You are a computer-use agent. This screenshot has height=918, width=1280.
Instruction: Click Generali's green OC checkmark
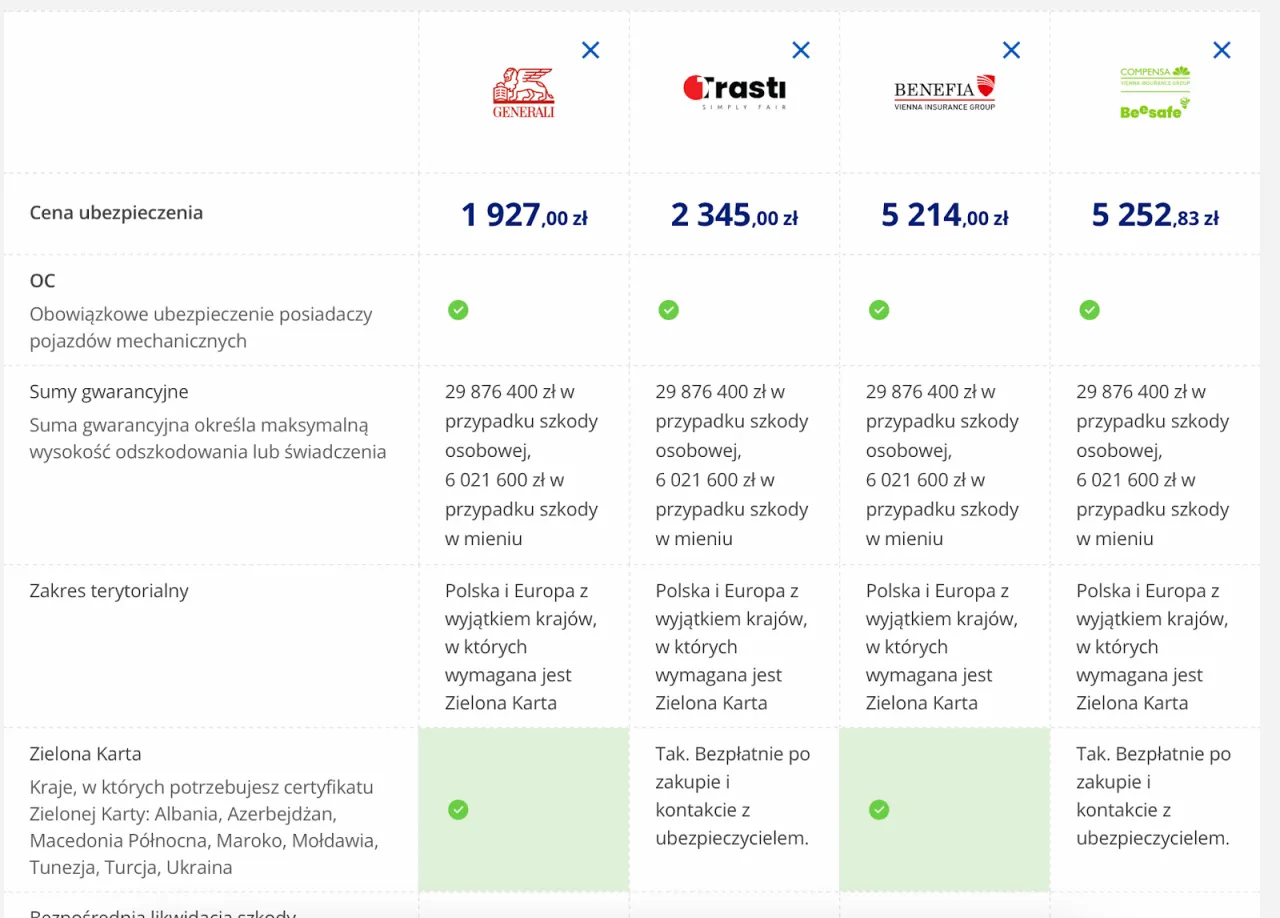458,310
